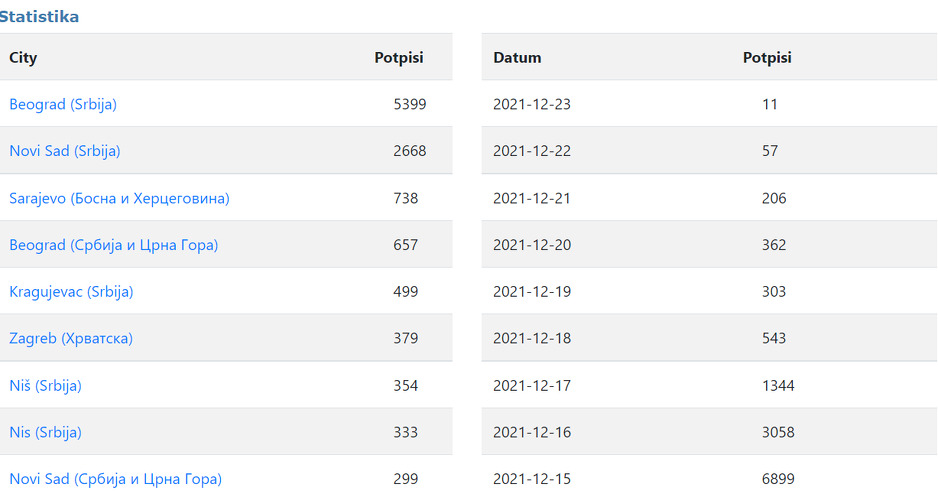Click the Datum column header

[x=517, y=57]
